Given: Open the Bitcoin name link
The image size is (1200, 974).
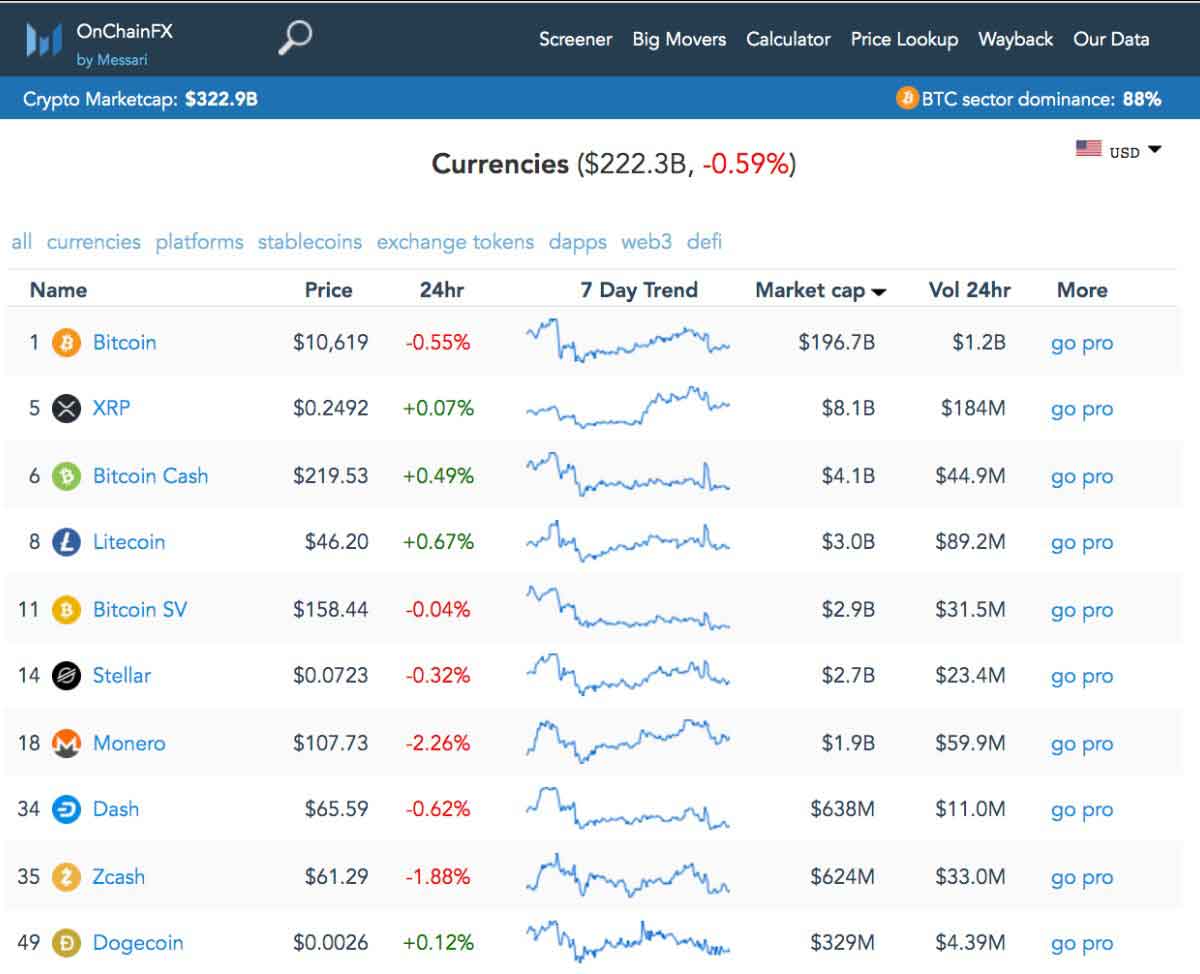Looking at the screenshot, I should coord(124,342).
